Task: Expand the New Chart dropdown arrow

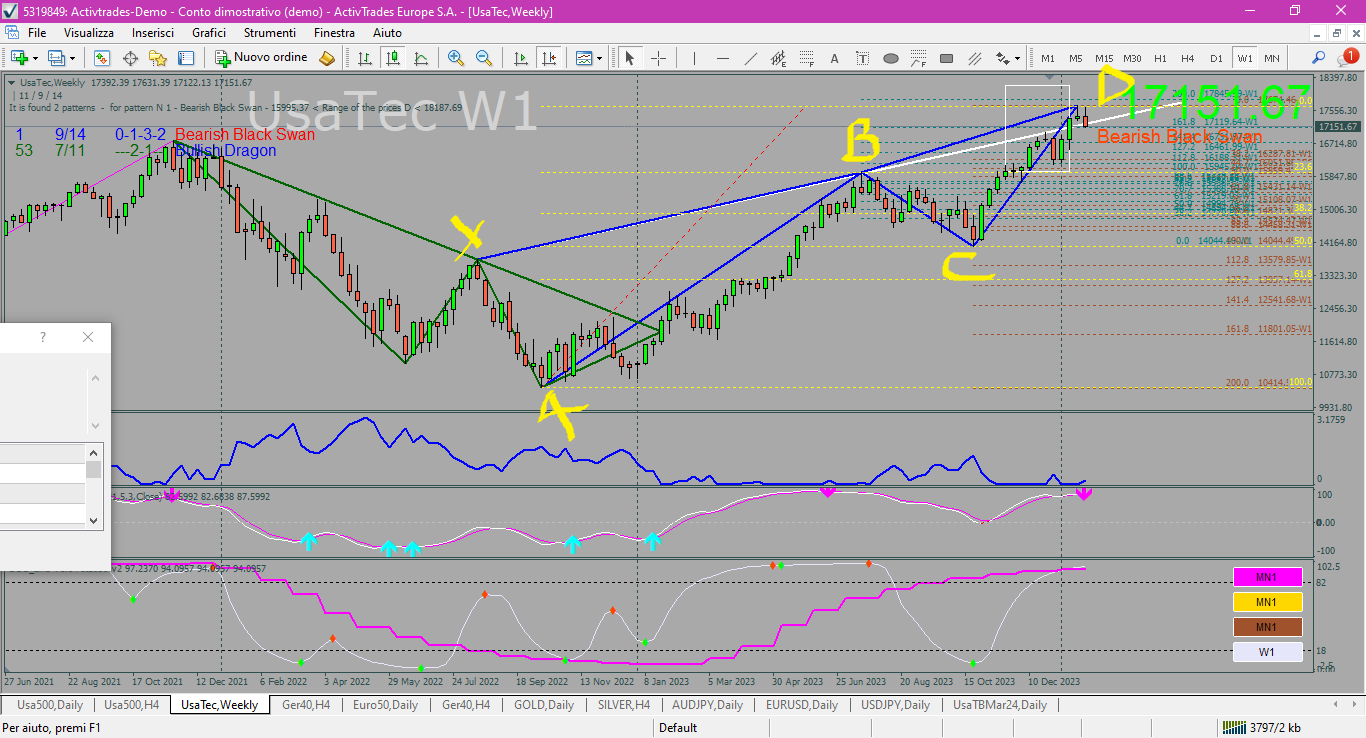Action: (35, 58)
